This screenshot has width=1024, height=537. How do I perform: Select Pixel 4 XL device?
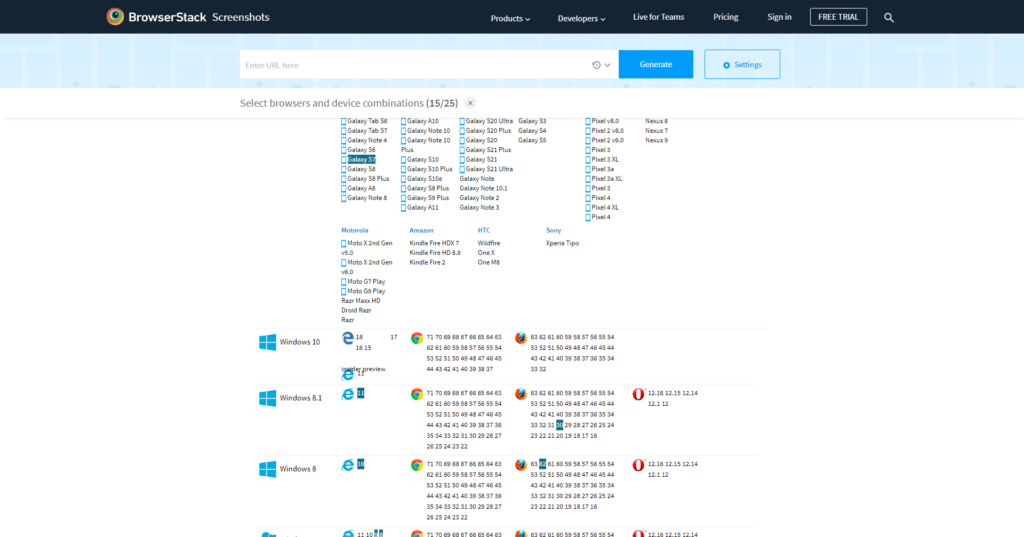point(605,208)
